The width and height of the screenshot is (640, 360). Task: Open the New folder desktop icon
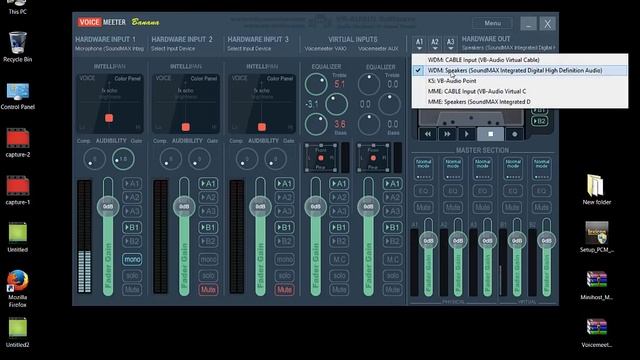[596, 189]
